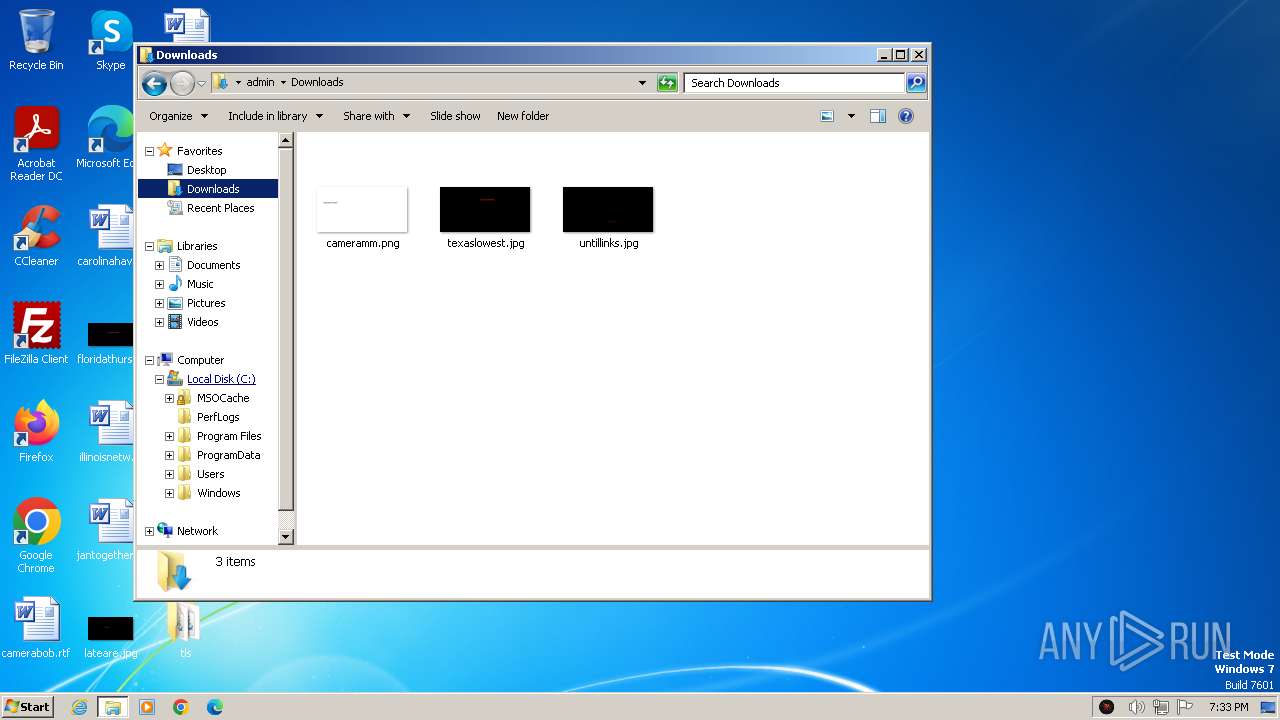This screenshot has width=1280, height=720.
Task: Expand the Documents library node
Action: coord(159,265)
